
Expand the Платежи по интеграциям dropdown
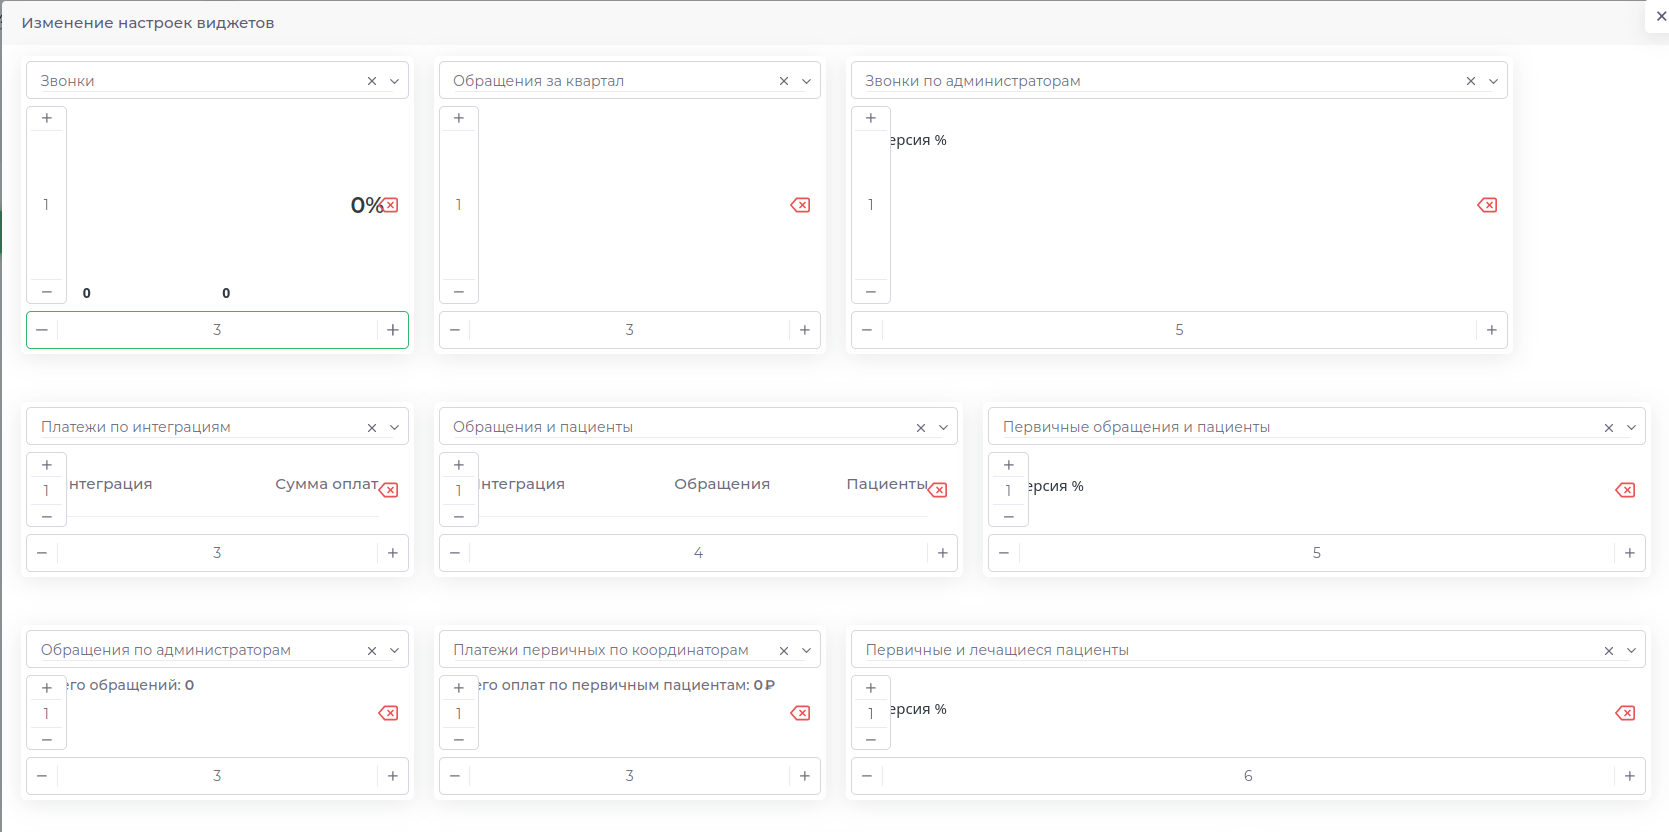[394, 428]
